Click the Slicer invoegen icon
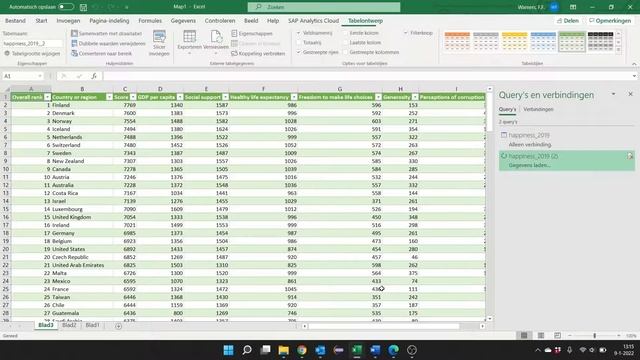This screenshot has width=640, height=360. point(159,38)
